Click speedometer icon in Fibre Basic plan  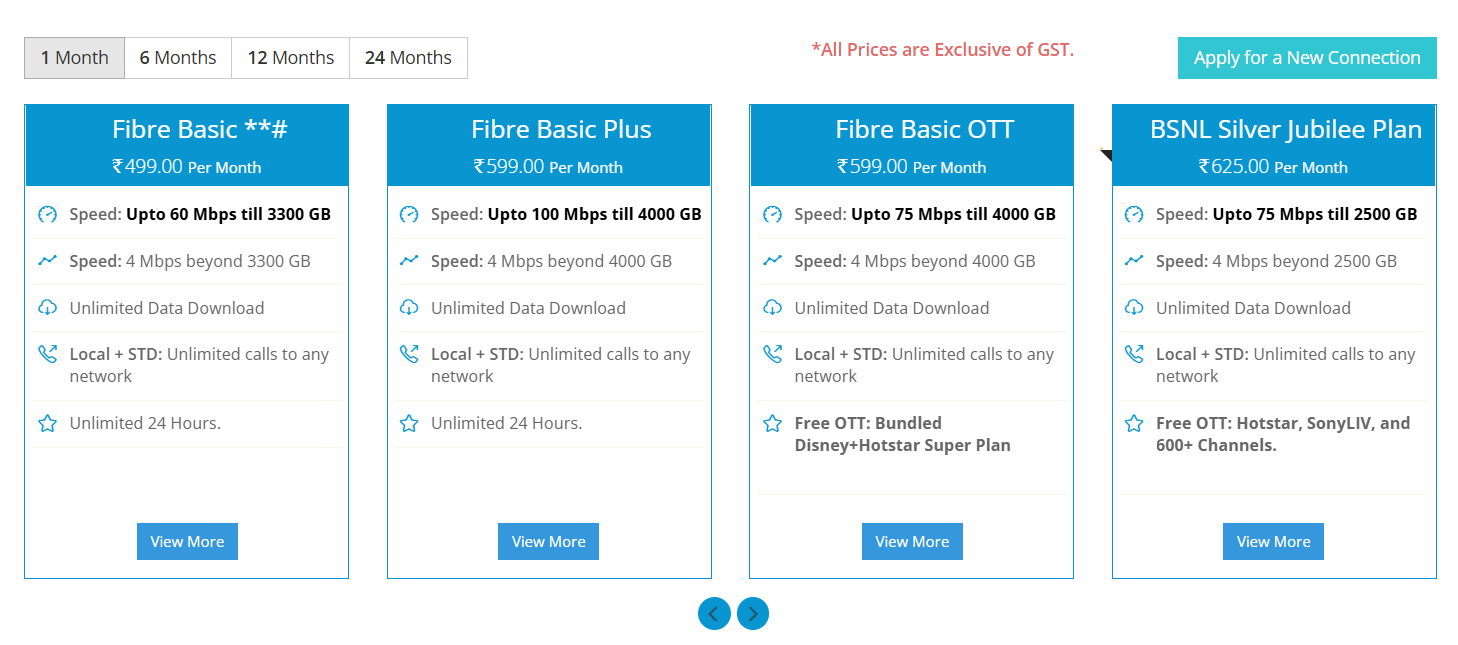pyautogui.click(x=47, y=214)
